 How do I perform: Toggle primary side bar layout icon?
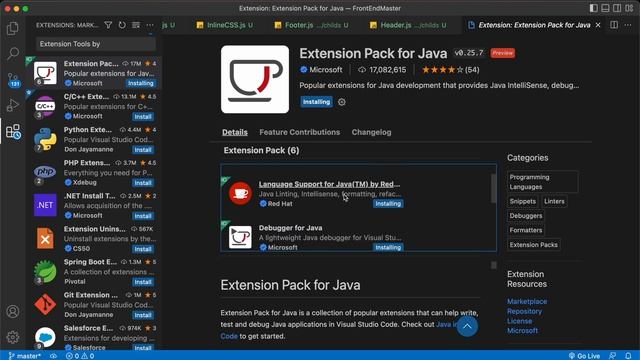(593, 8)
